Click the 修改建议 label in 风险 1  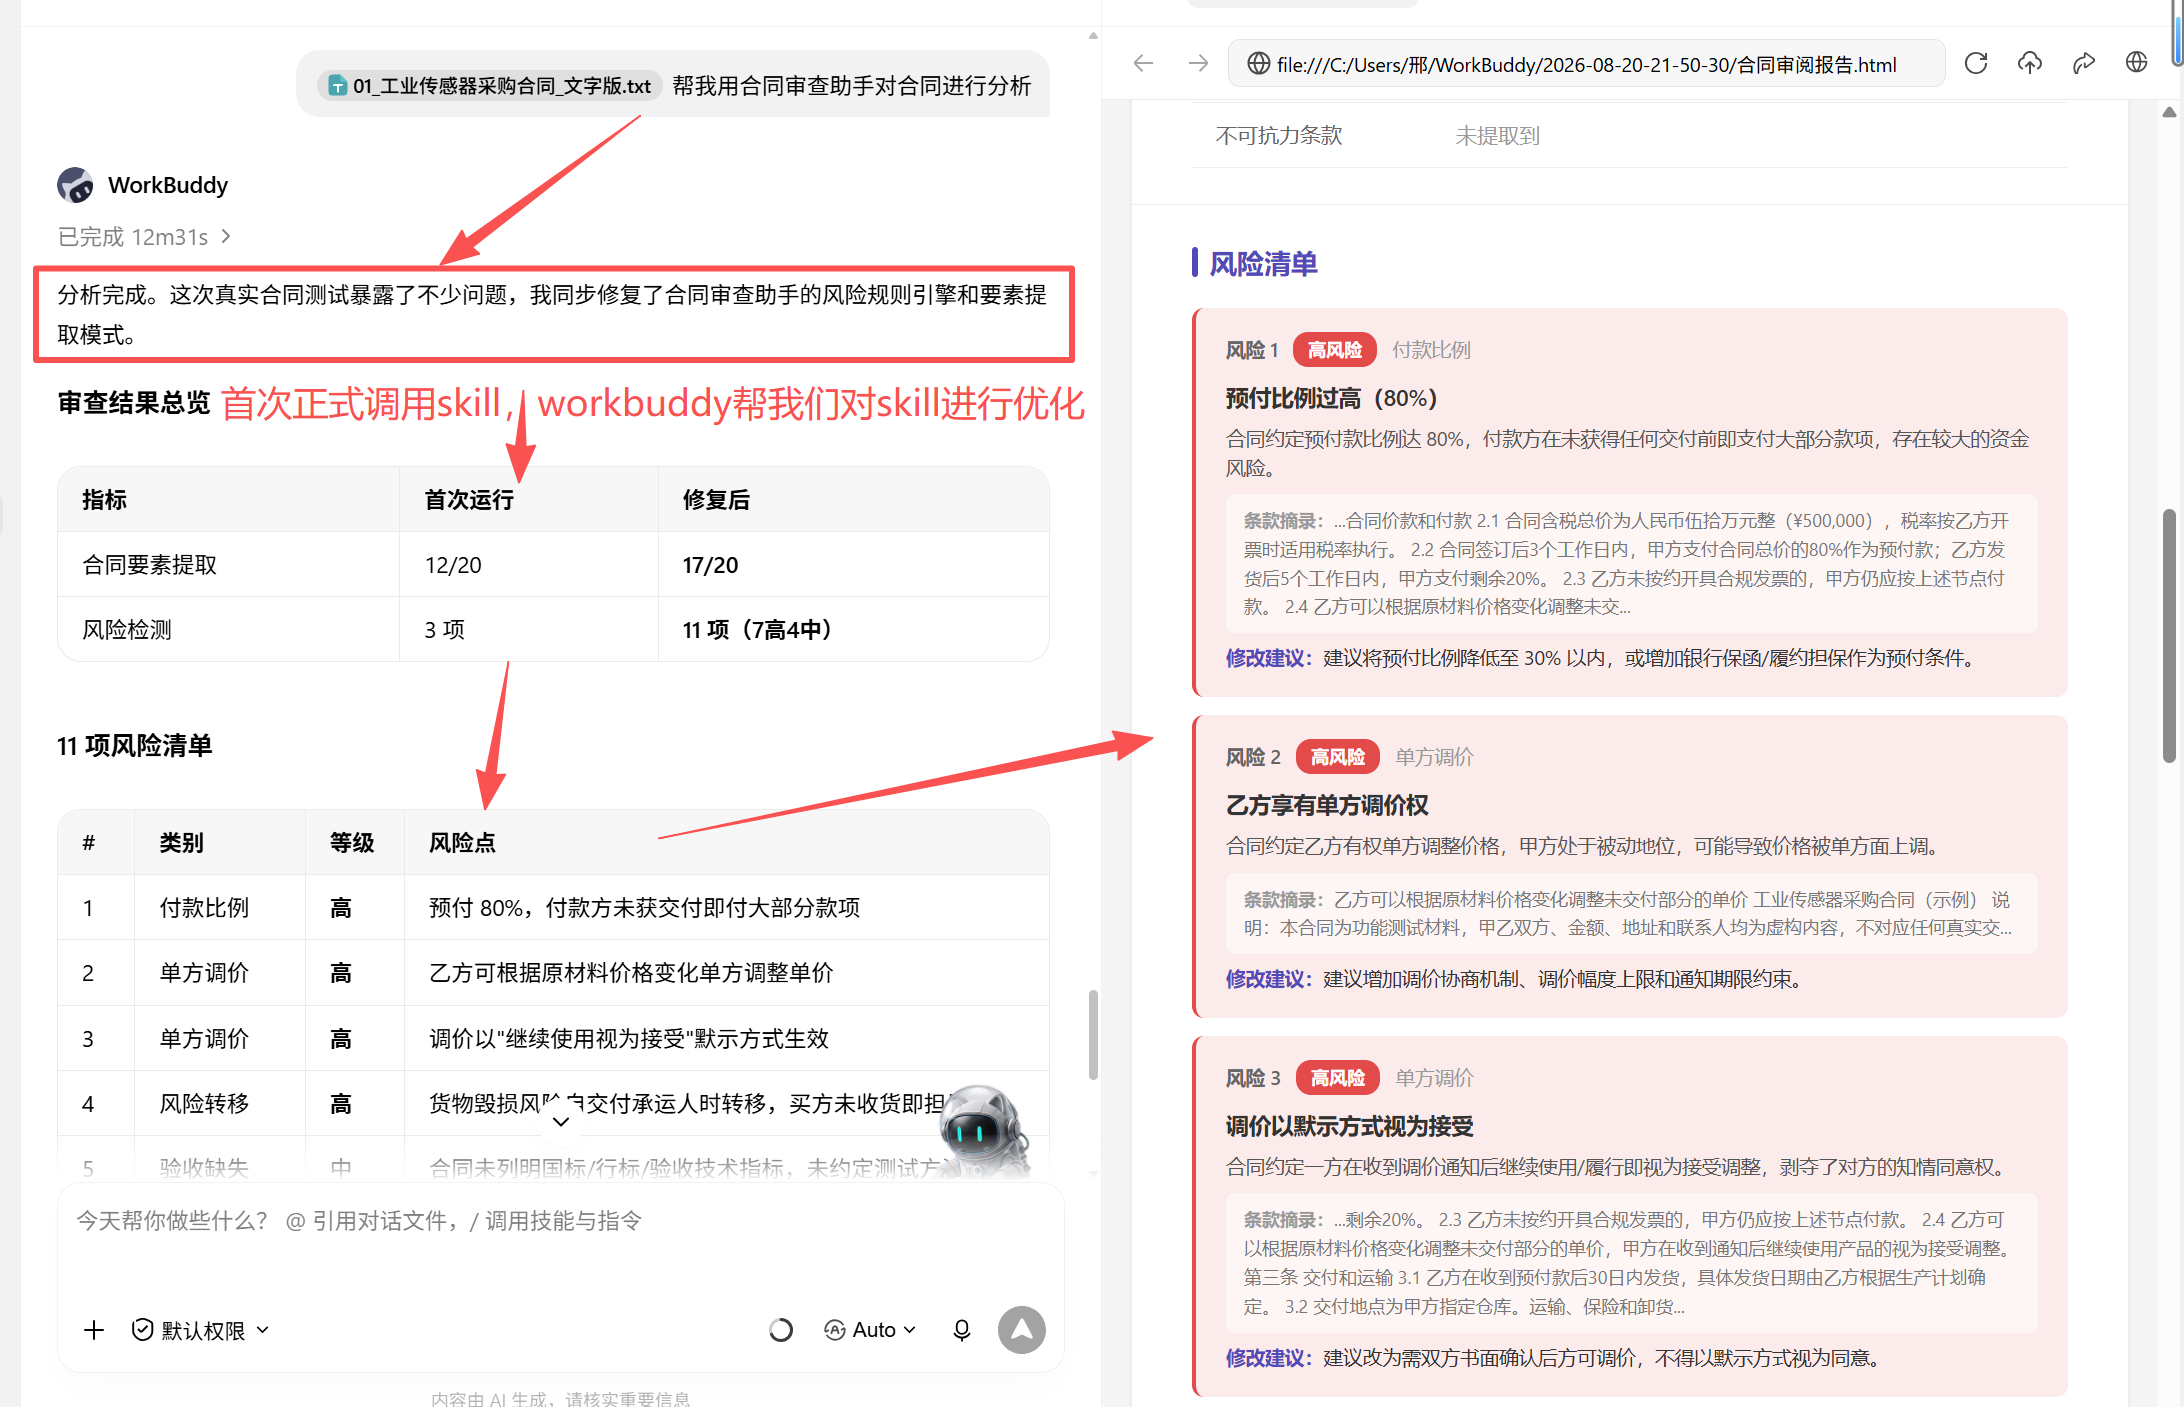[x=1269, y=658]
